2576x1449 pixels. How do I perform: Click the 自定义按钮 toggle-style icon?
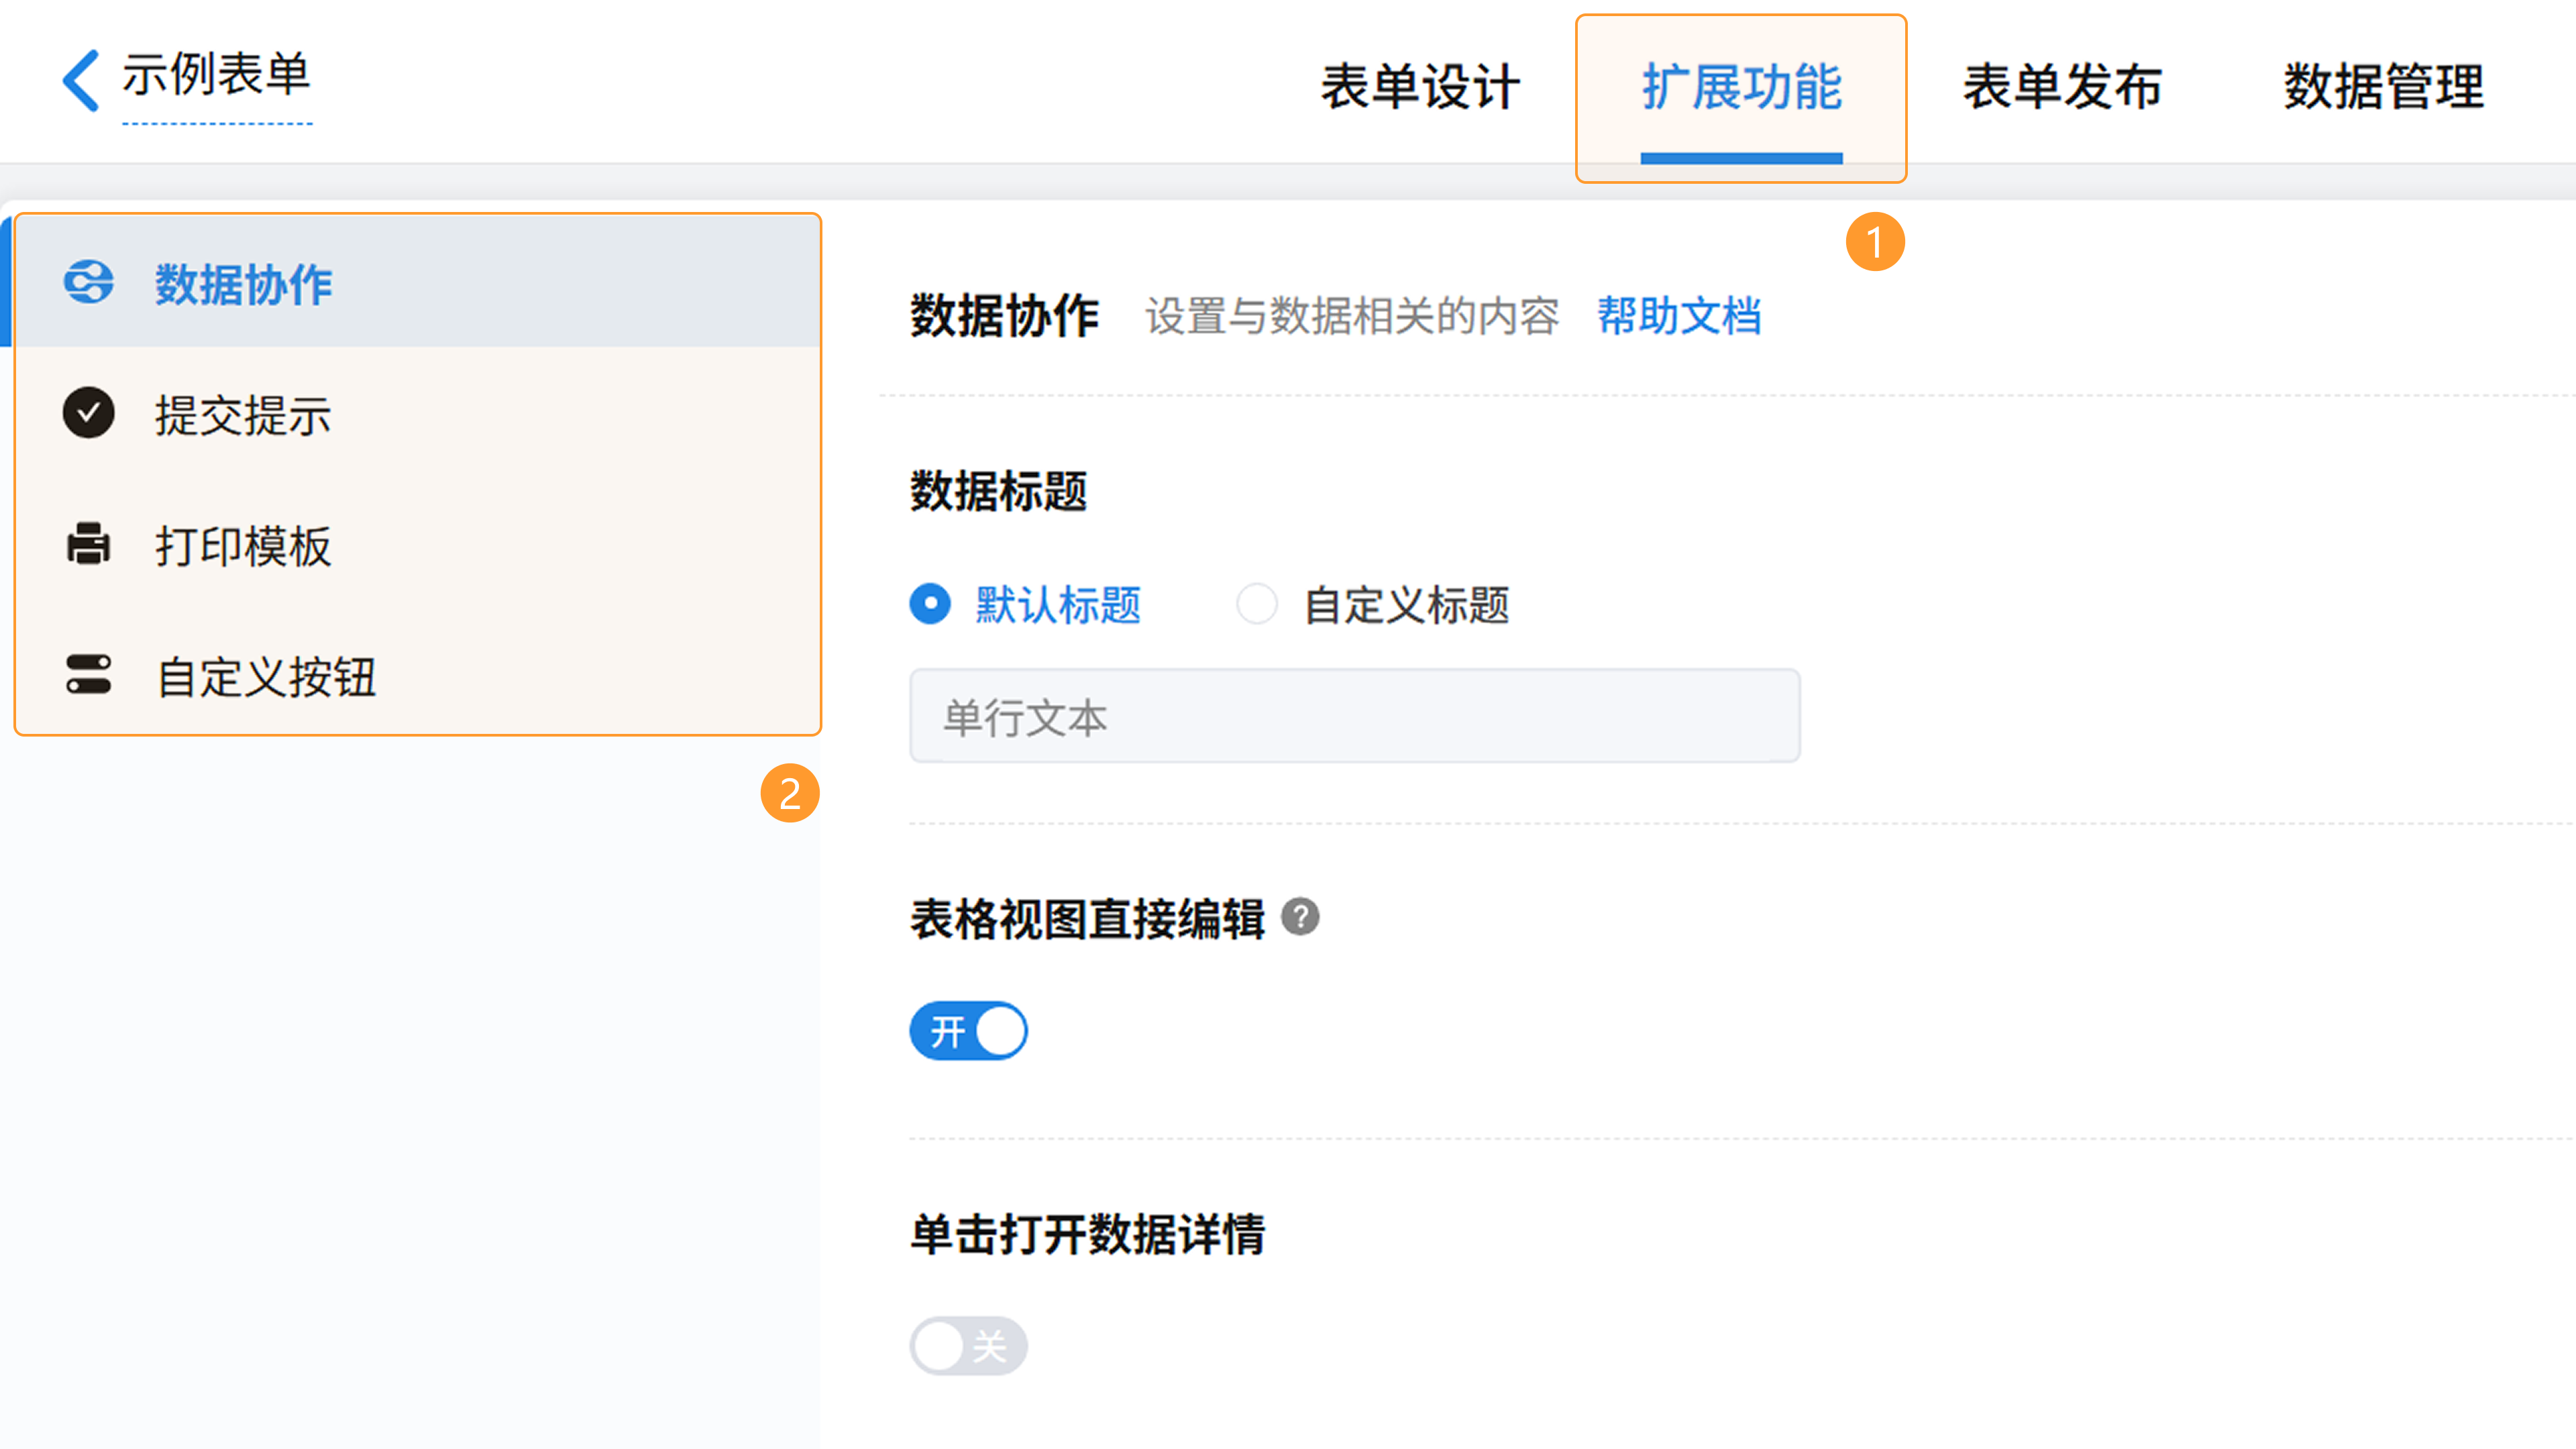(89, 675)
